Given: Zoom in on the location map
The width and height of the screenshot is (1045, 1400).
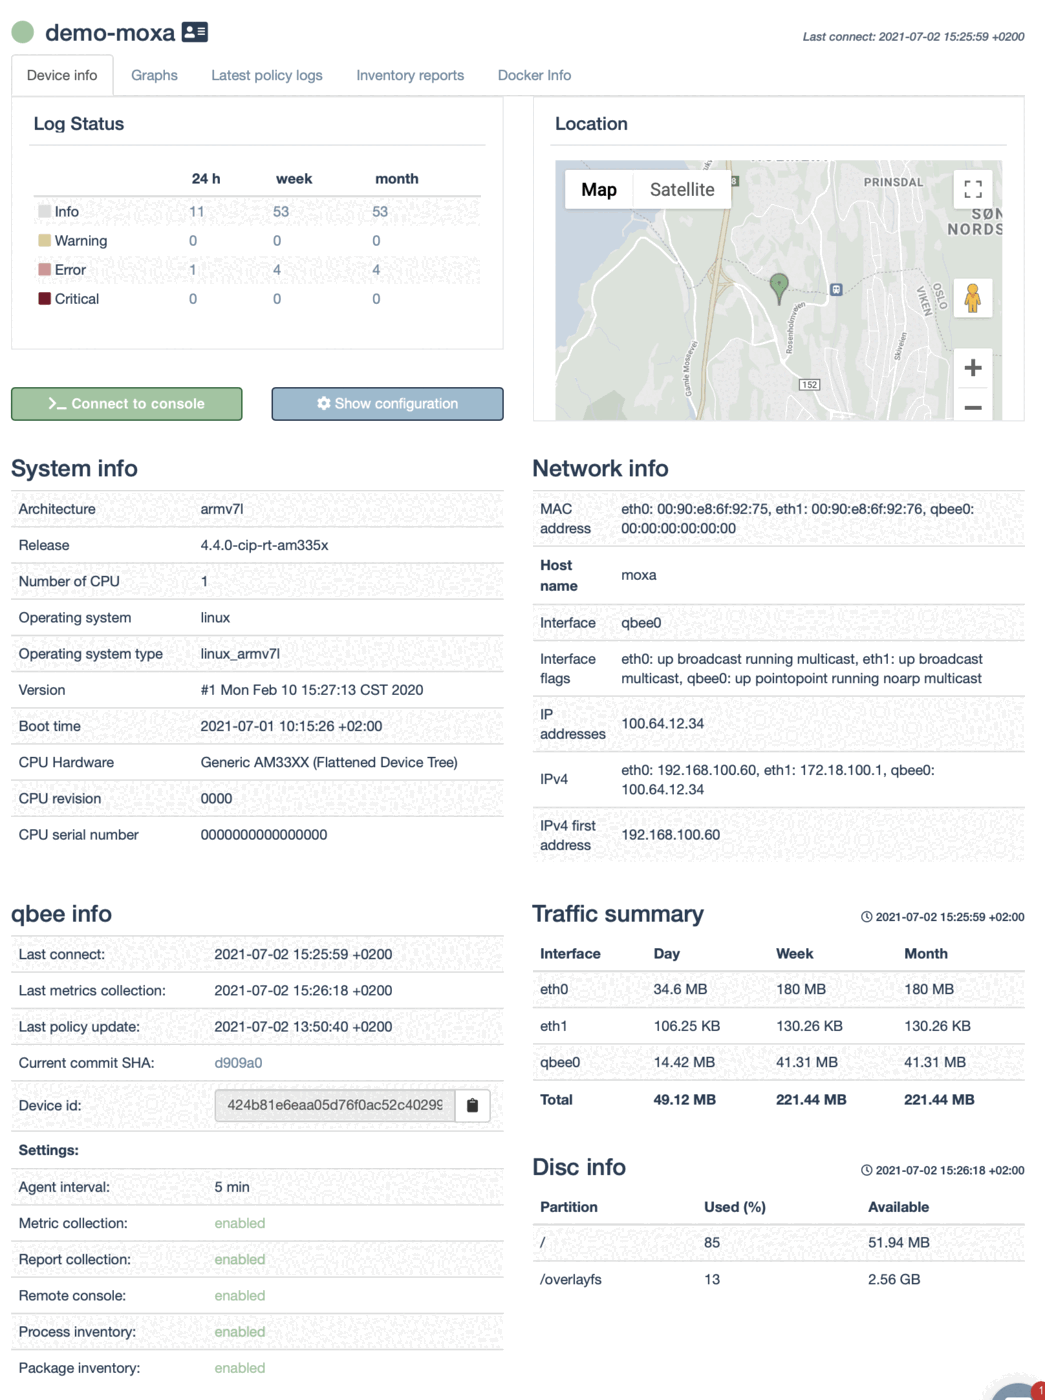Looking at the screenshot, I should [x=972, y=368].
